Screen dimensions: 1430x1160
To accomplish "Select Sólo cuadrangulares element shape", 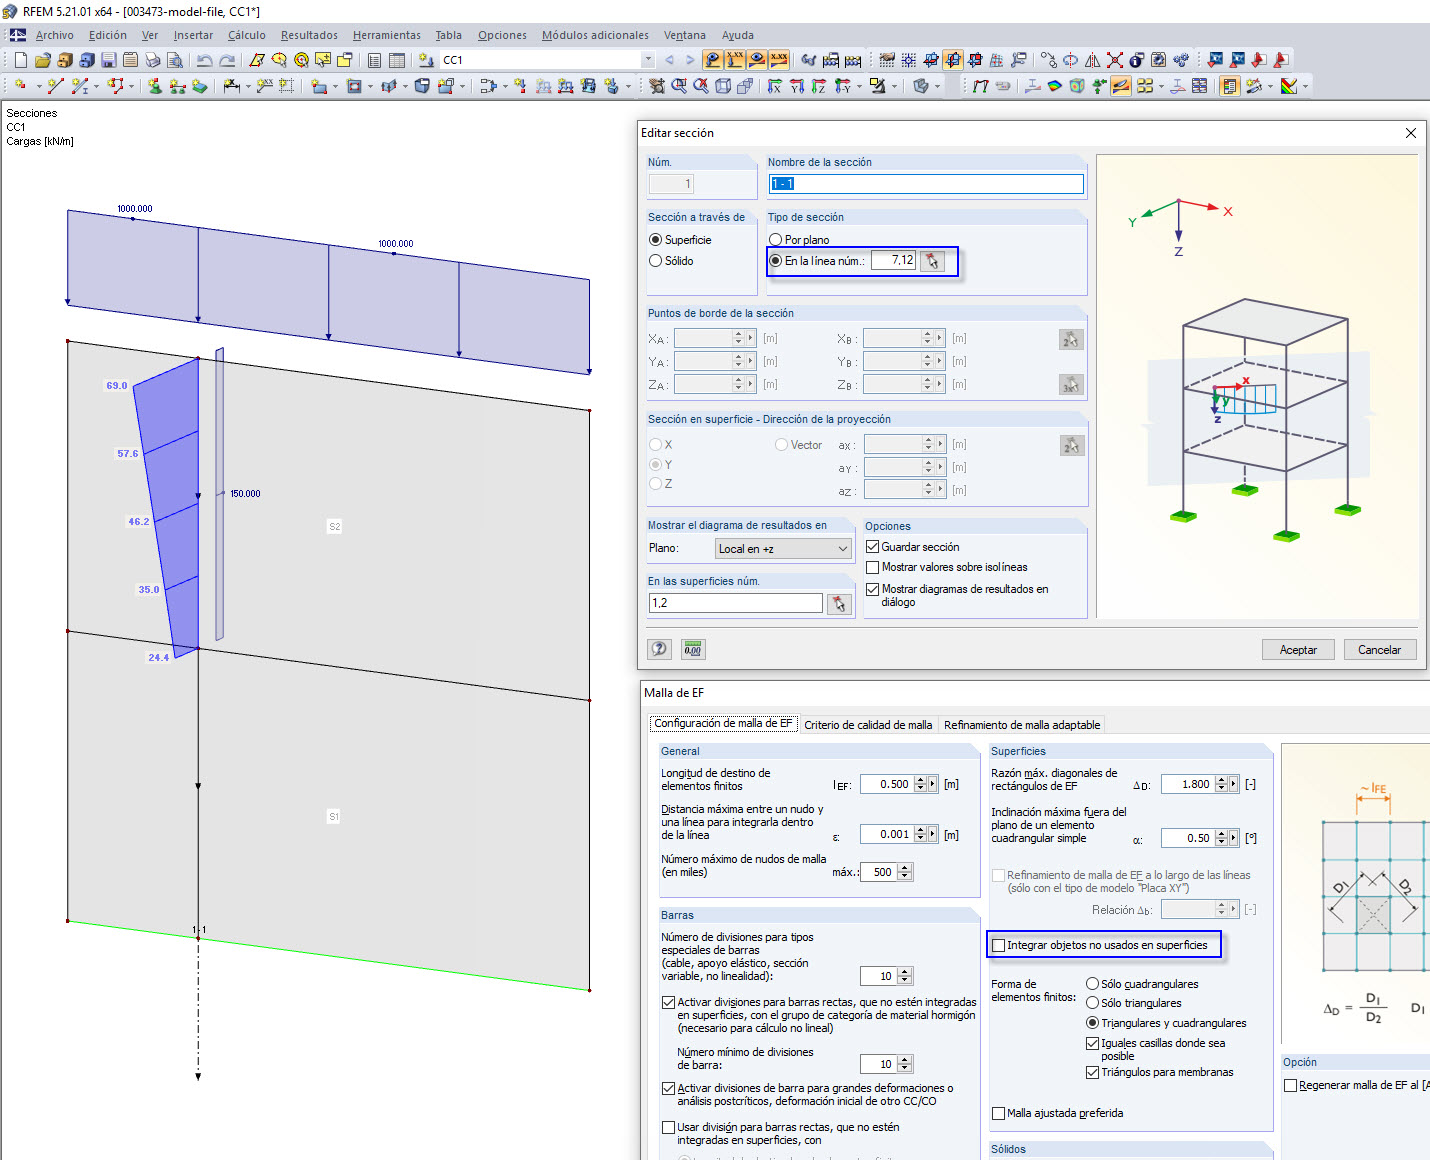I will [x=1093, y=984].
